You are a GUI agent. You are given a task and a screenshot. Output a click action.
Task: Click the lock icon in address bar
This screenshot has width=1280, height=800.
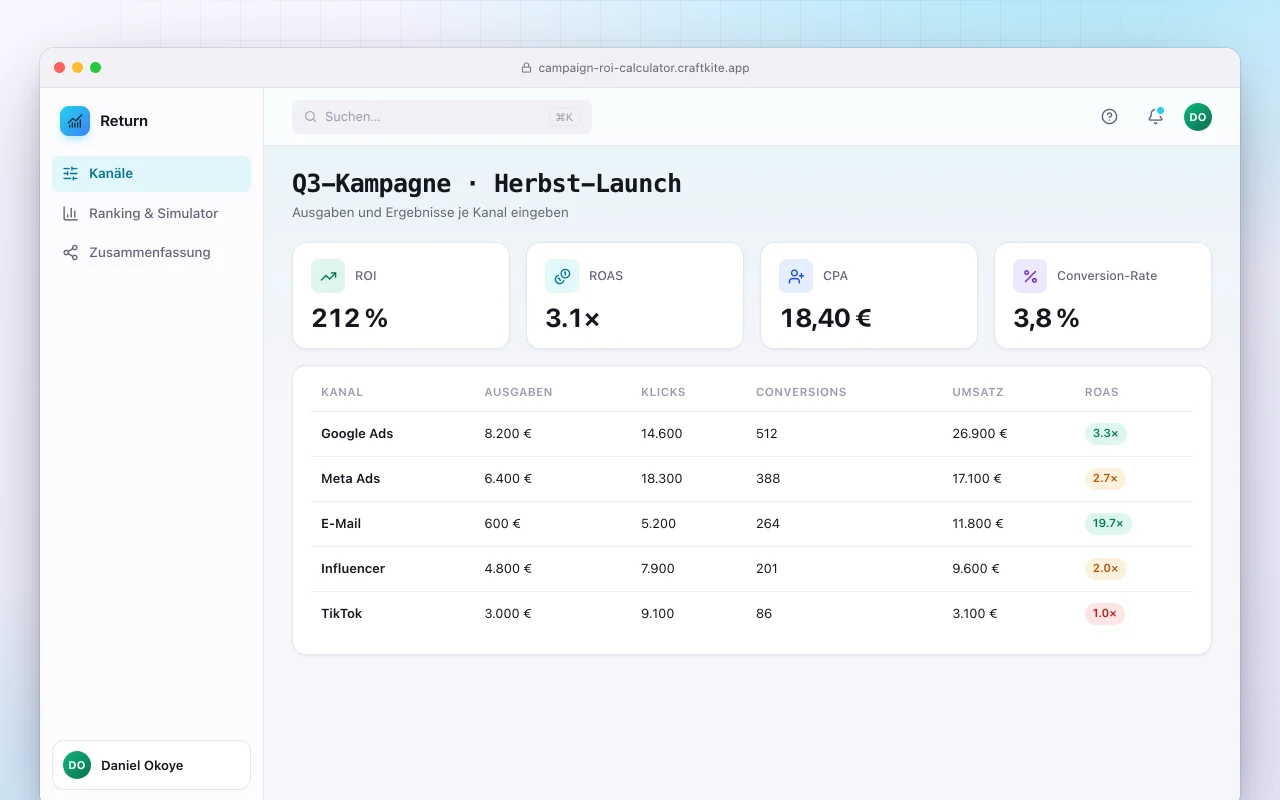(x=527, y=68)
